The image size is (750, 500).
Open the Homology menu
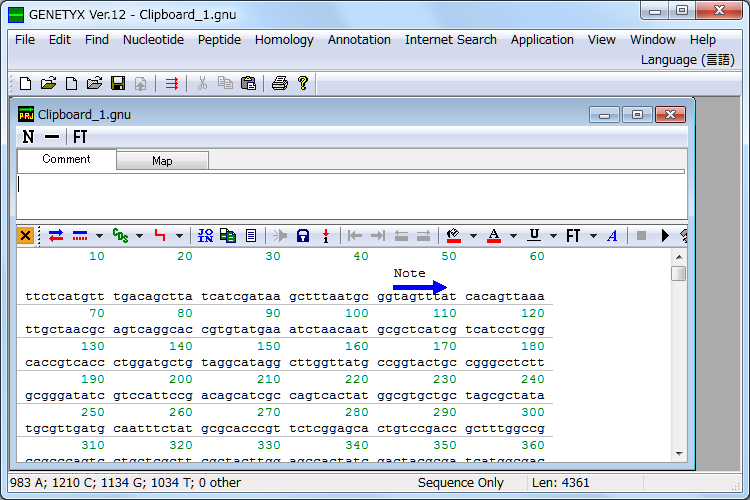click(284, 40)
